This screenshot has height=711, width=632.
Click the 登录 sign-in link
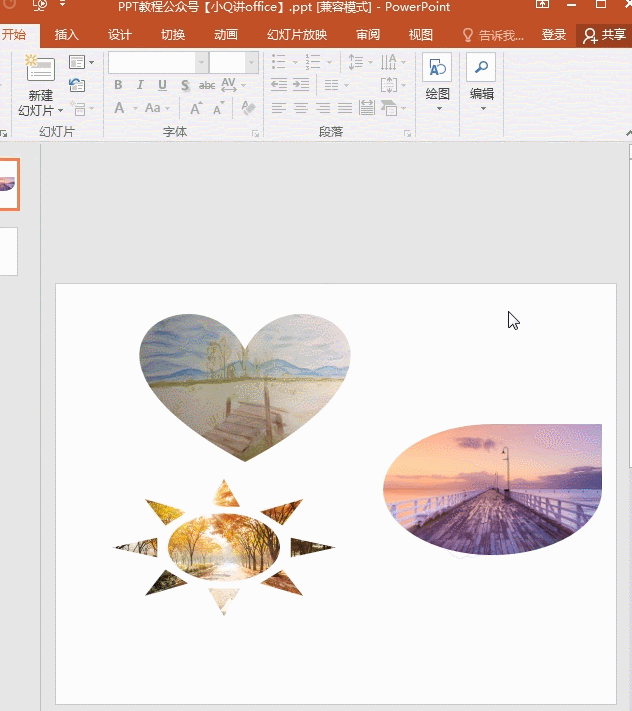[x=554, y=35]
